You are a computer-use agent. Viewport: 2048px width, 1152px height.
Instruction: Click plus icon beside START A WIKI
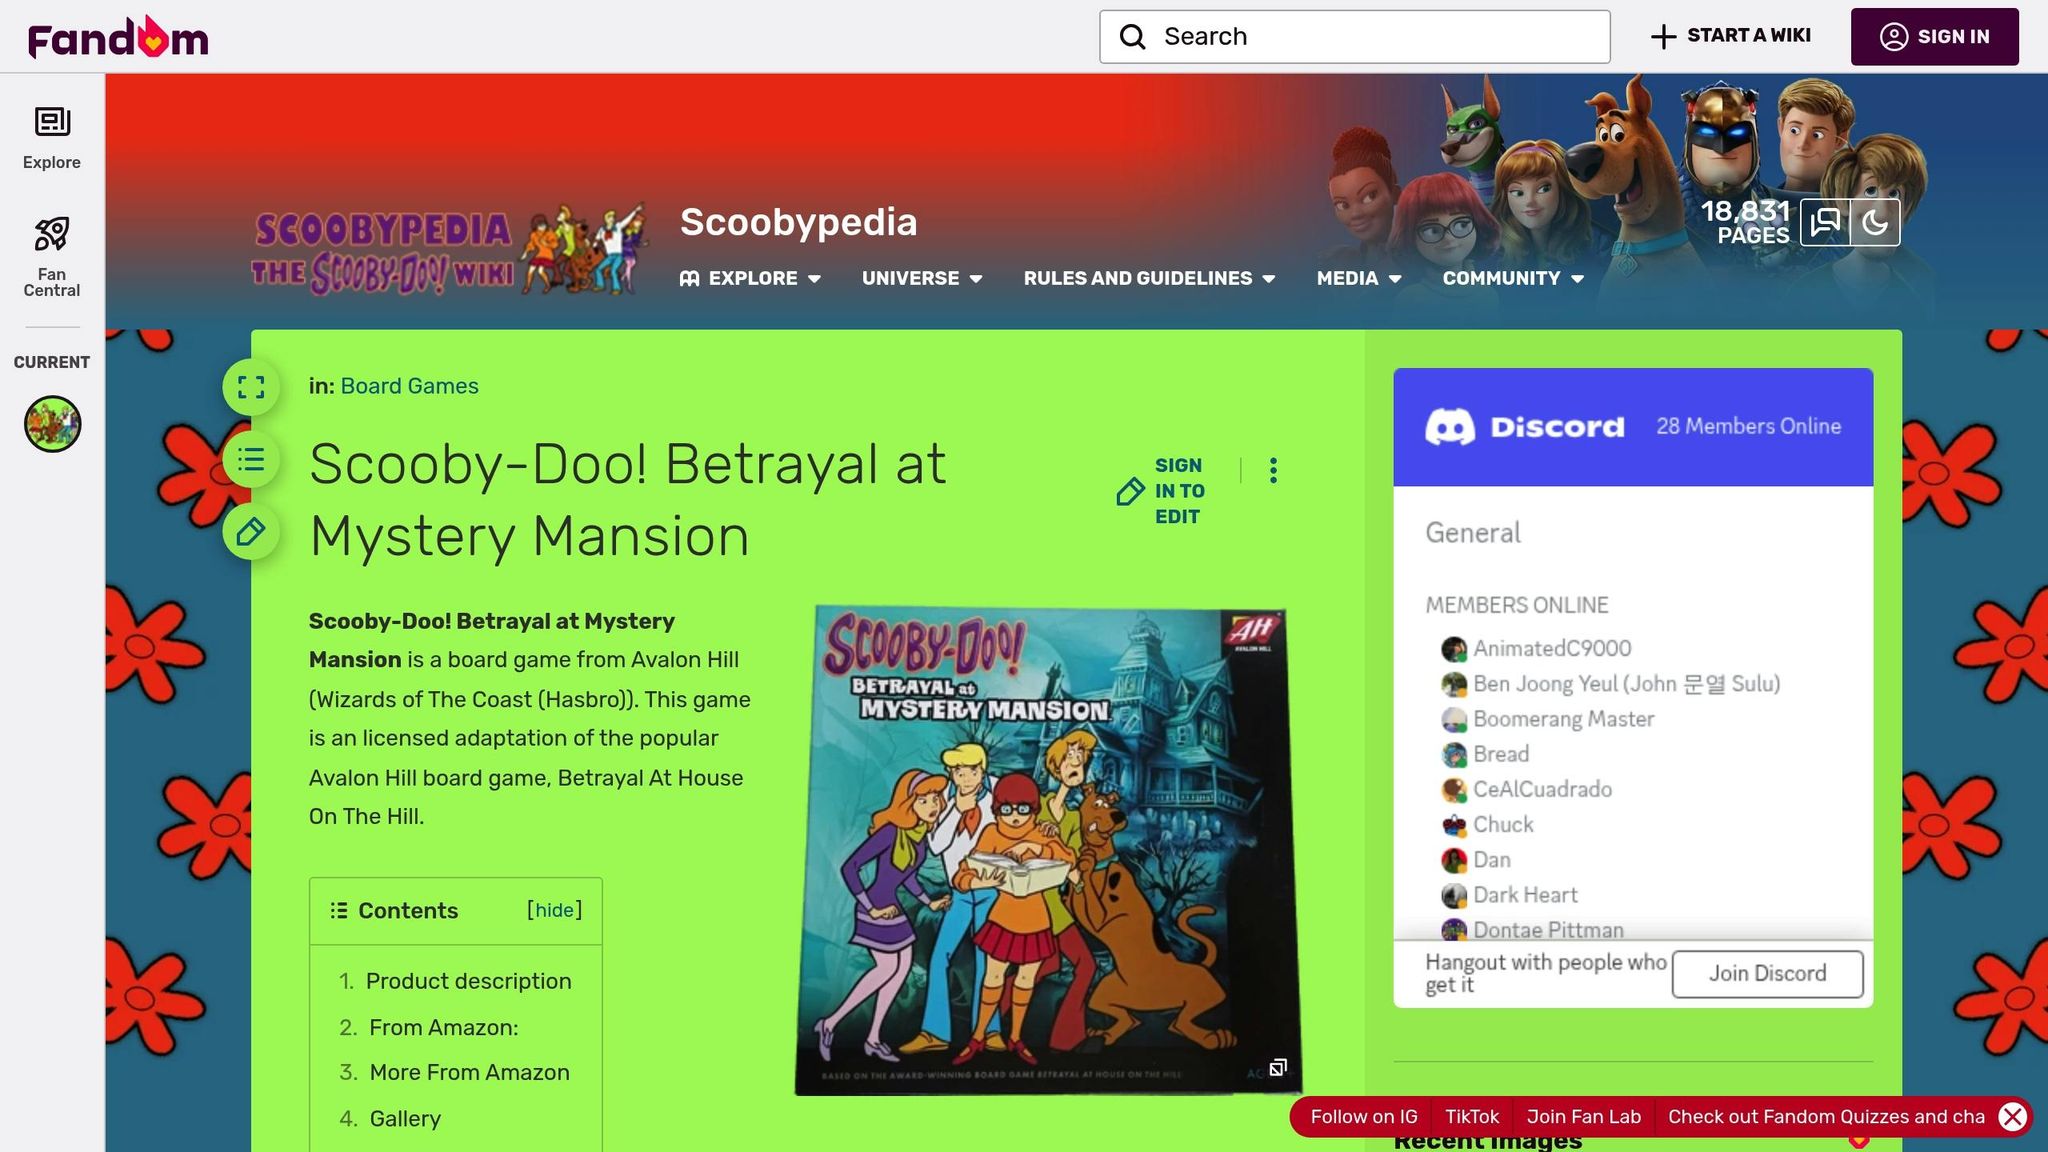[1663, 37]
